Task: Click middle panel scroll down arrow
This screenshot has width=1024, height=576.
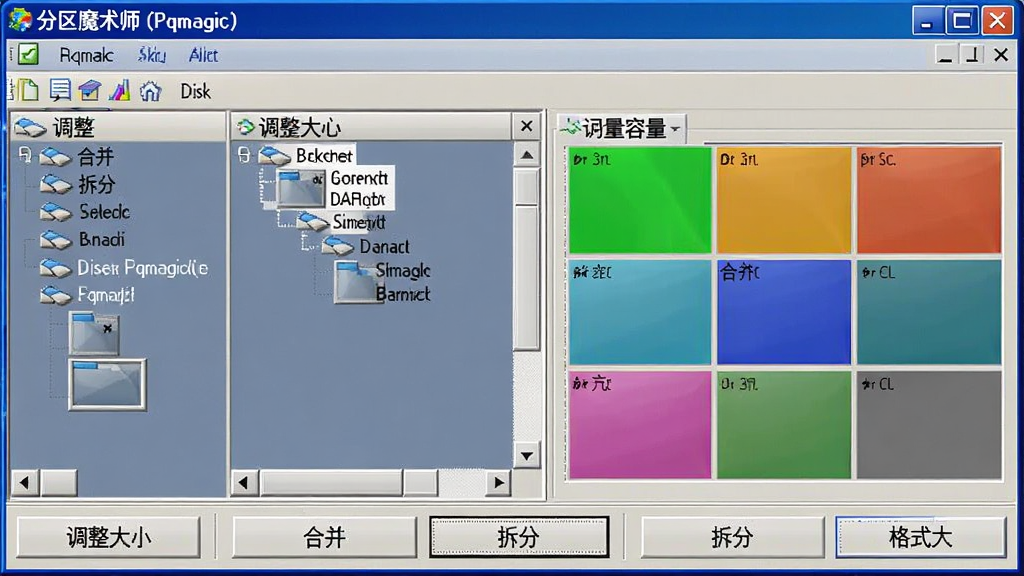Action: 526,455
